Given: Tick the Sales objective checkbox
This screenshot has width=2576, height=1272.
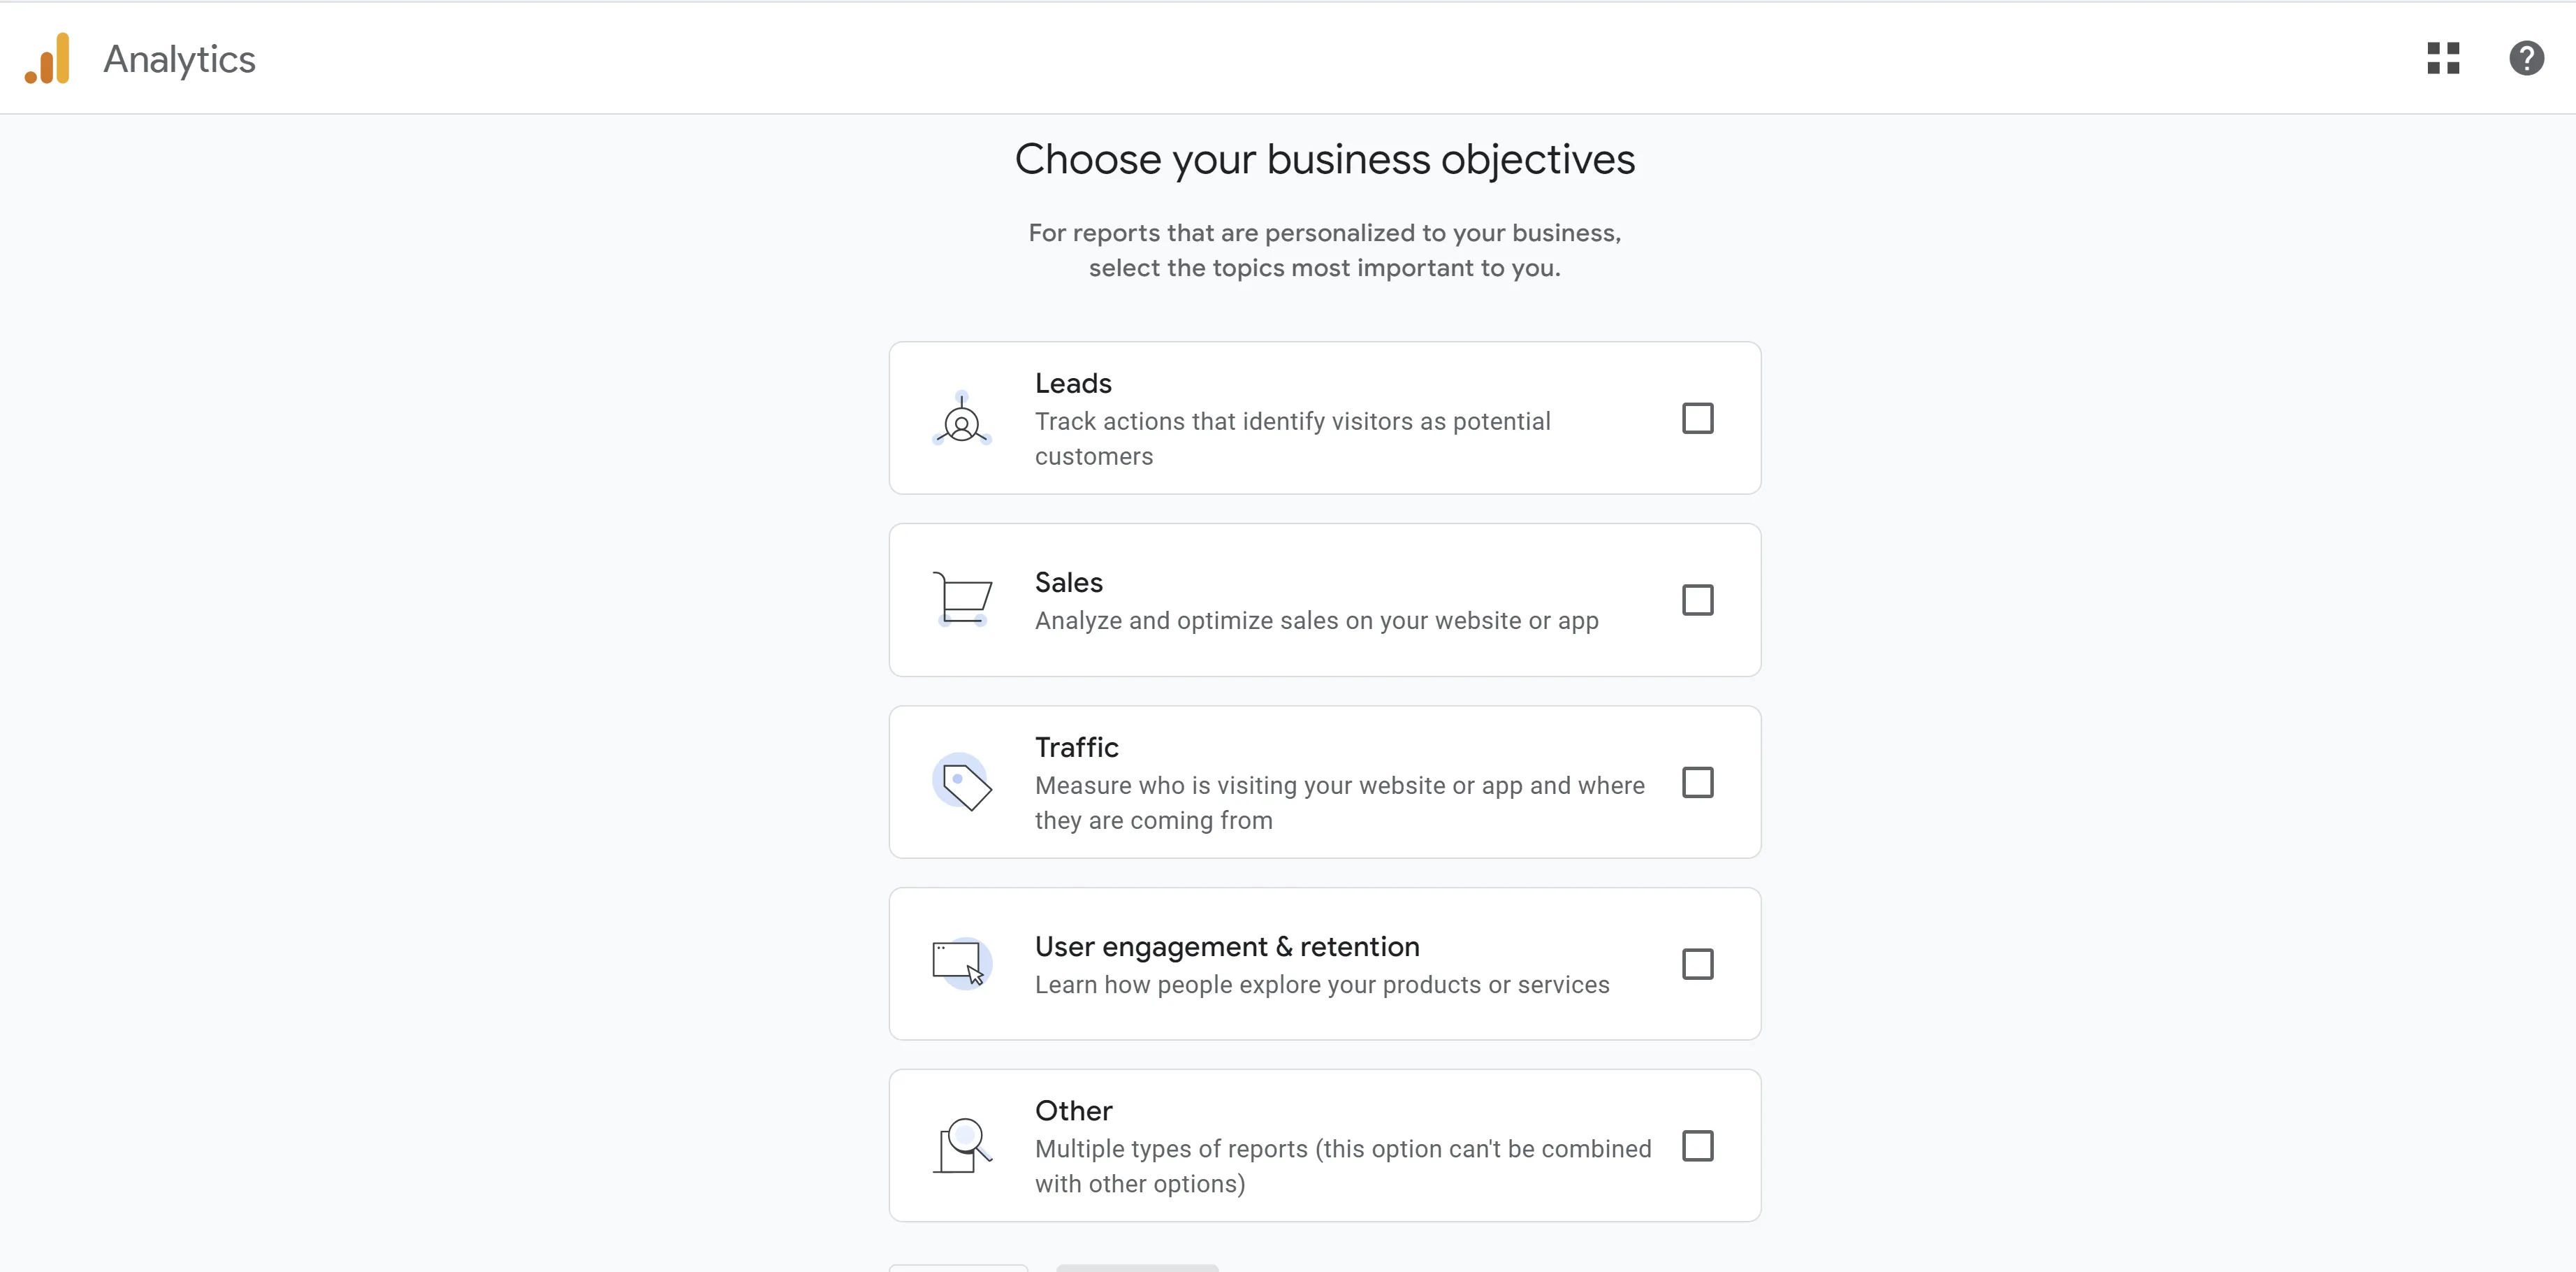Looking at the screenshot, I should pos(1697,601).
